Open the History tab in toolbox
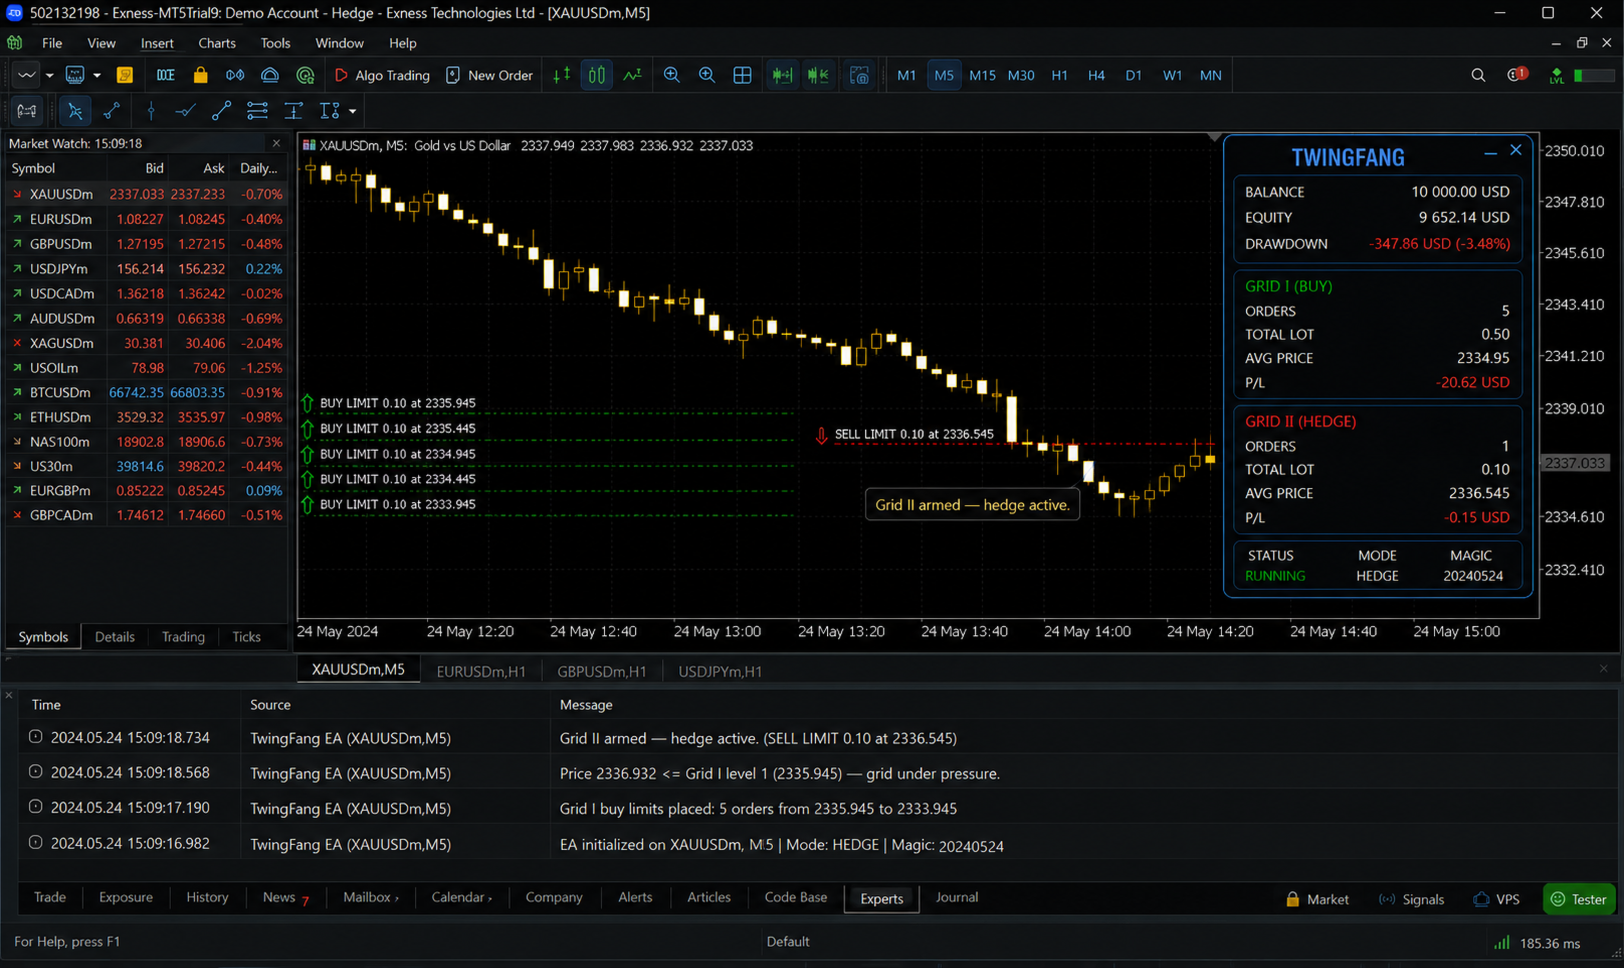Screen dimensions: 1624x968 click(x=207, y=898)
